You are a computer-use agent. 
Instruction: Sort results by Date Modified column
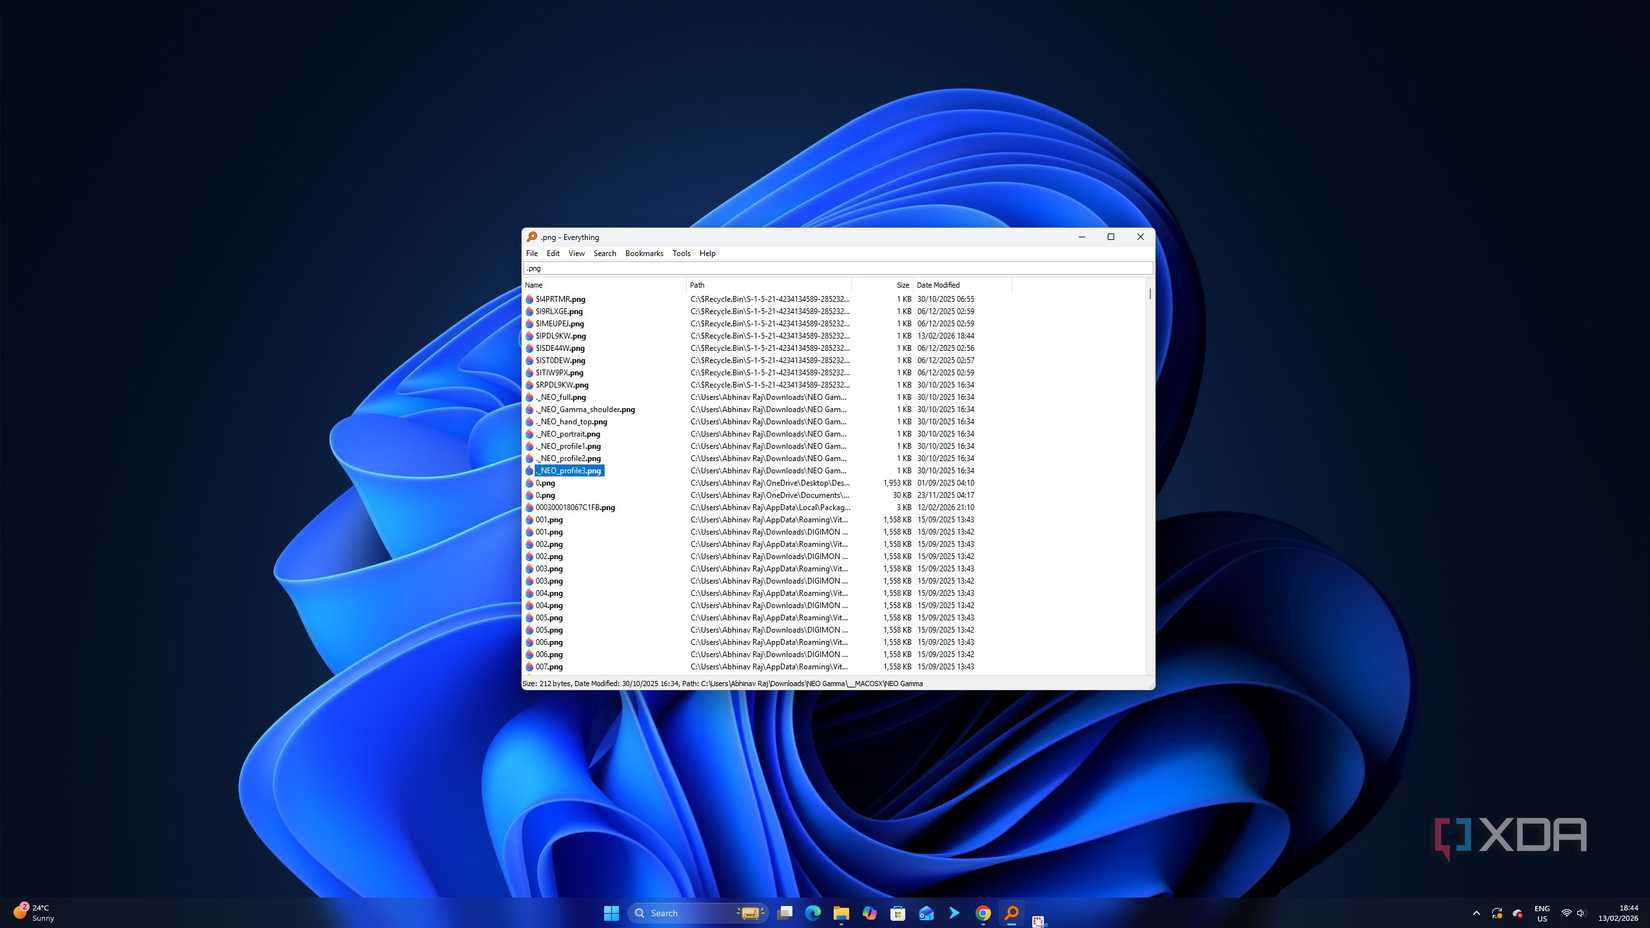(938, 285)
